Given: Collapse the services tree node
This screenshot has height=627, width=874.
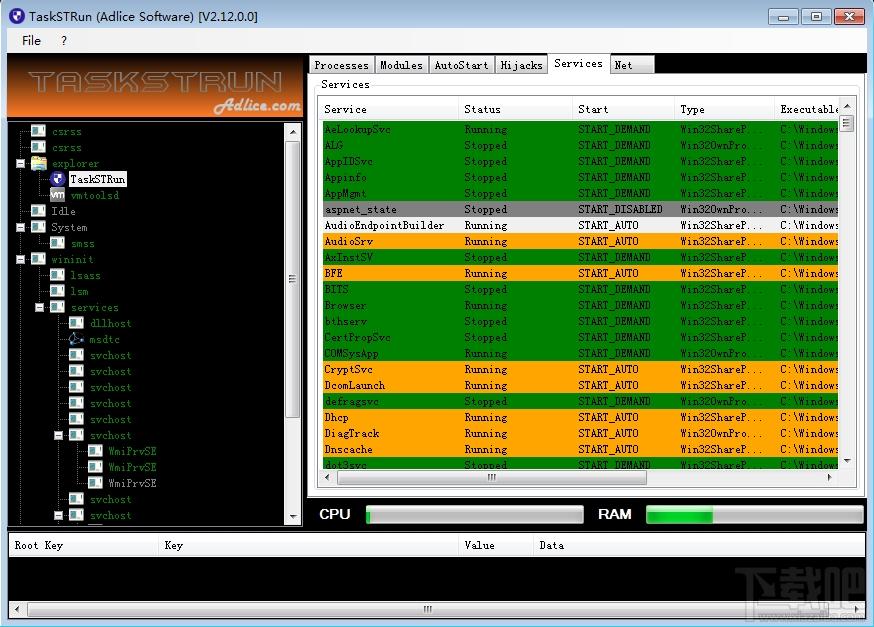Looking at the screenshot, I should click(40, 307).
